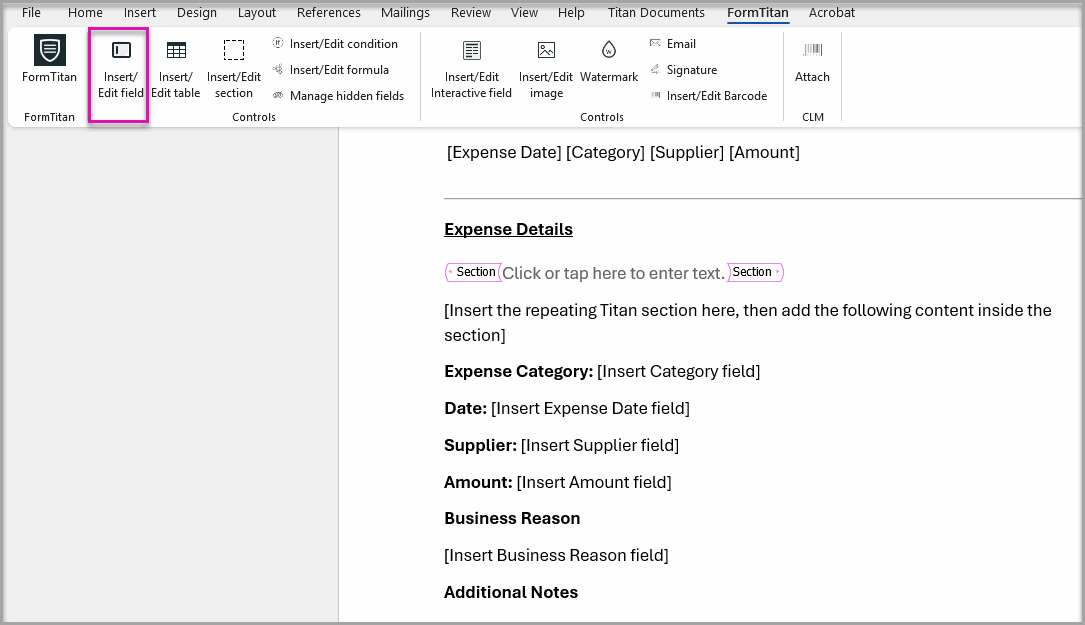Open the Acrobat tab

click(x=832, y=12)
